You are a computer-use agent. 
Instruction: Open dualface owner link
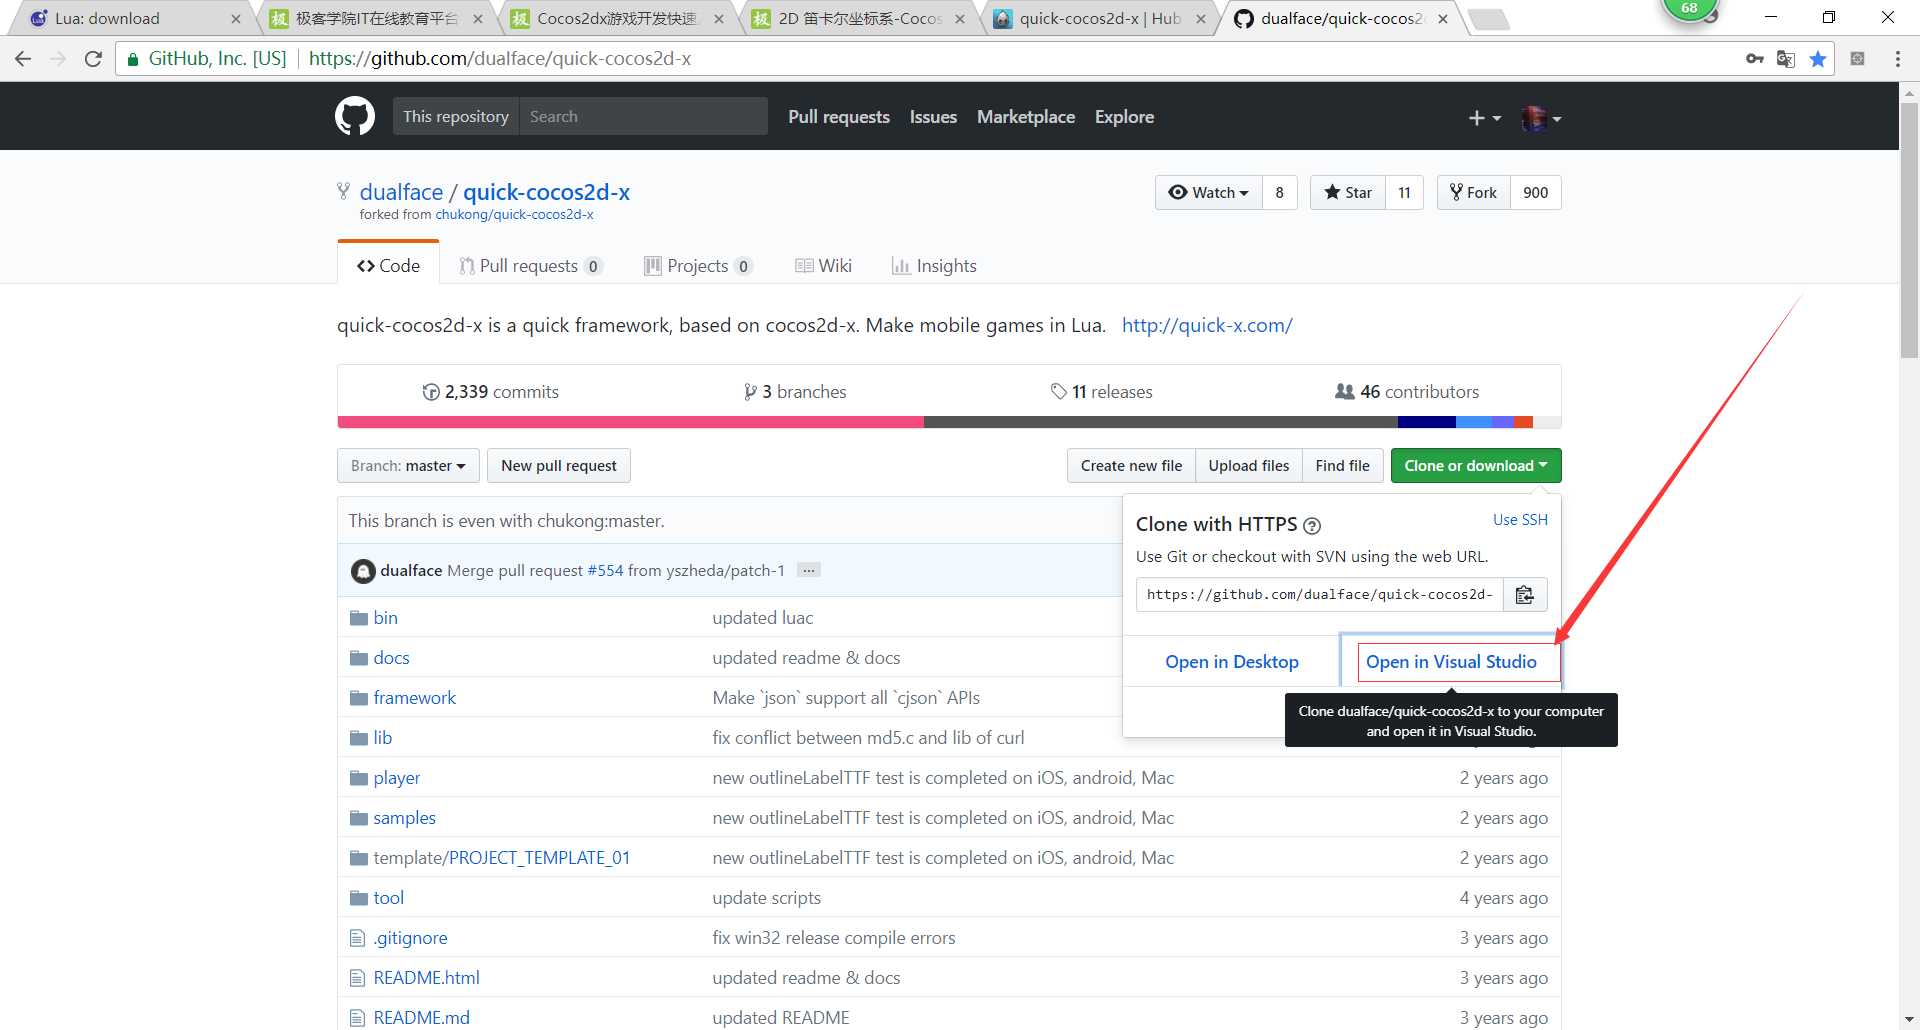[x=401, y=192]
